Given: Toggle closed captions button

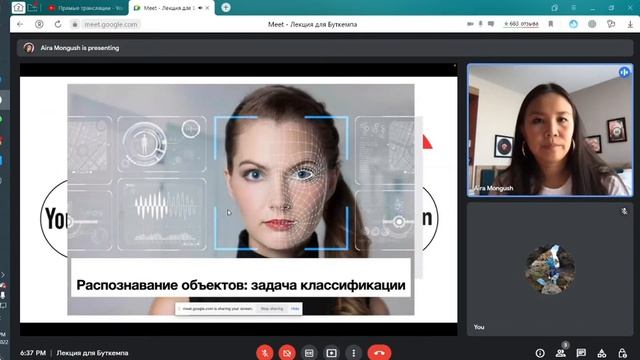Looking at the screenshot, I should [x=309, y=353].
